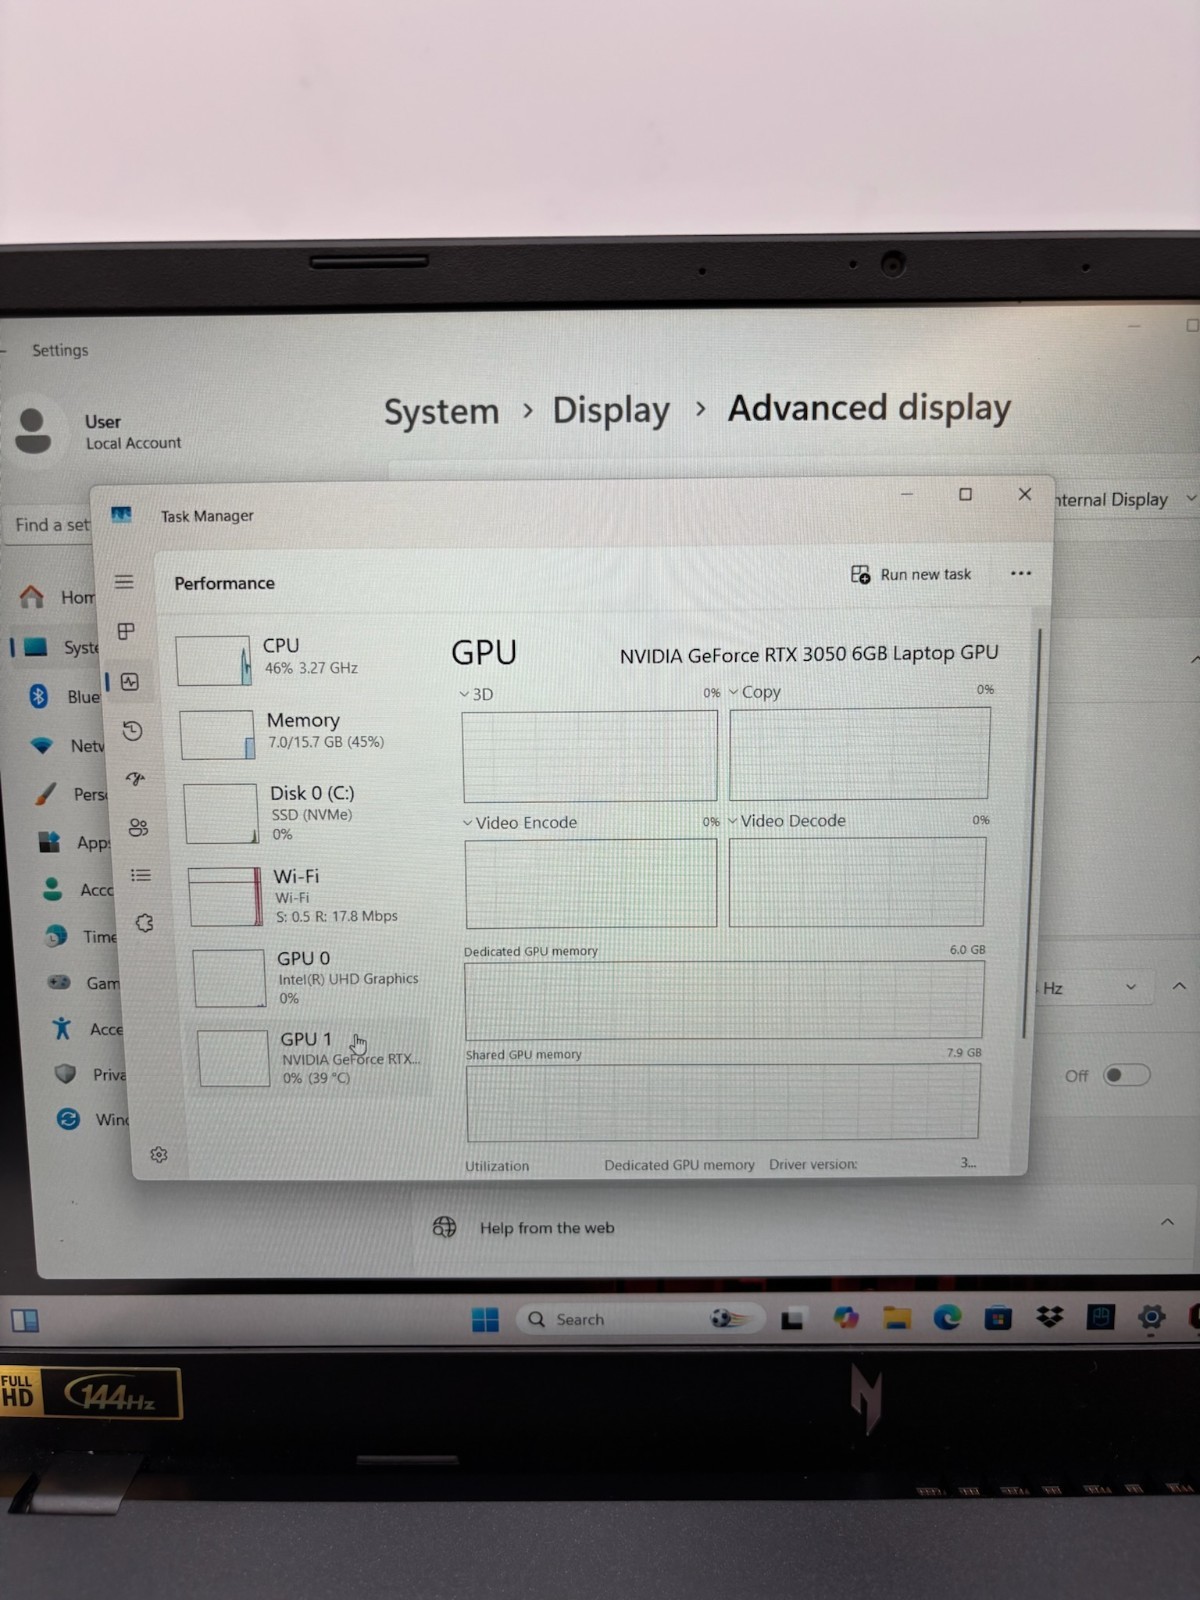Open Privacy & security in Settings sidebar
The height and width of the screenshot is (1600, 1200).
pos(92,1074)
